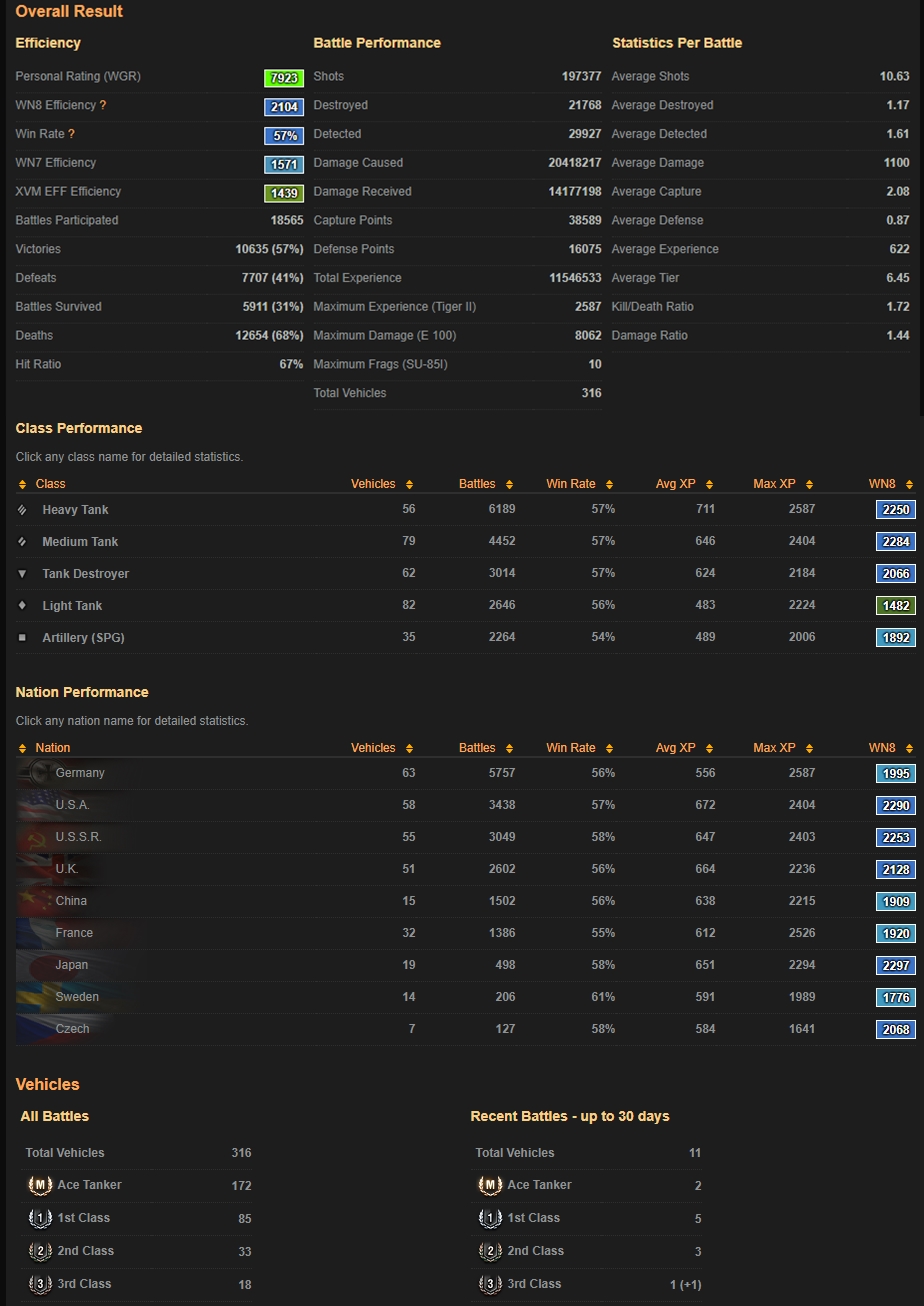Sort Class Performance by Battles column
The image size is (924, 1306).
[x=484, y=484]
